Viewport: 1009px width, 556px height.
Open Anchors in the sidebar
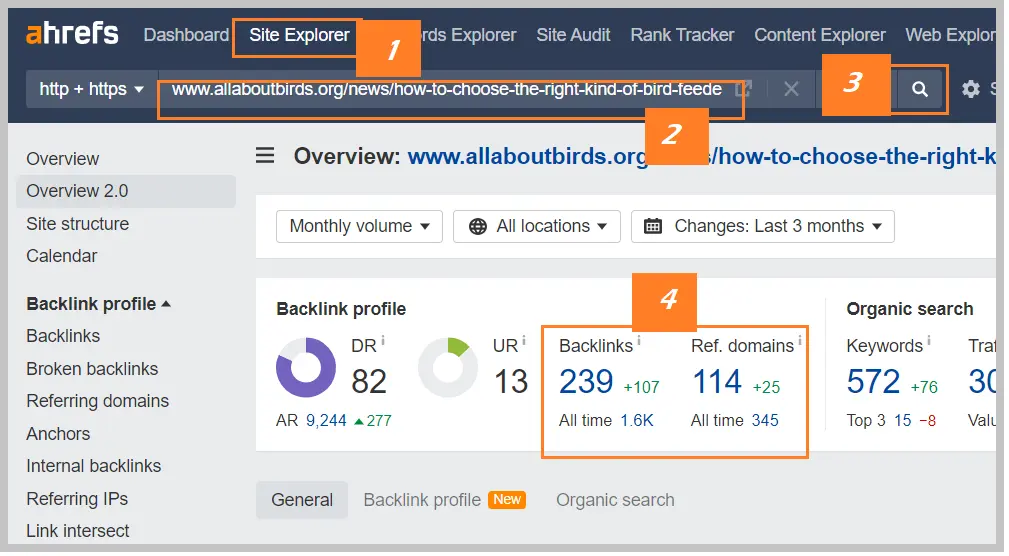pyautogui.click(x=58, y=434)
